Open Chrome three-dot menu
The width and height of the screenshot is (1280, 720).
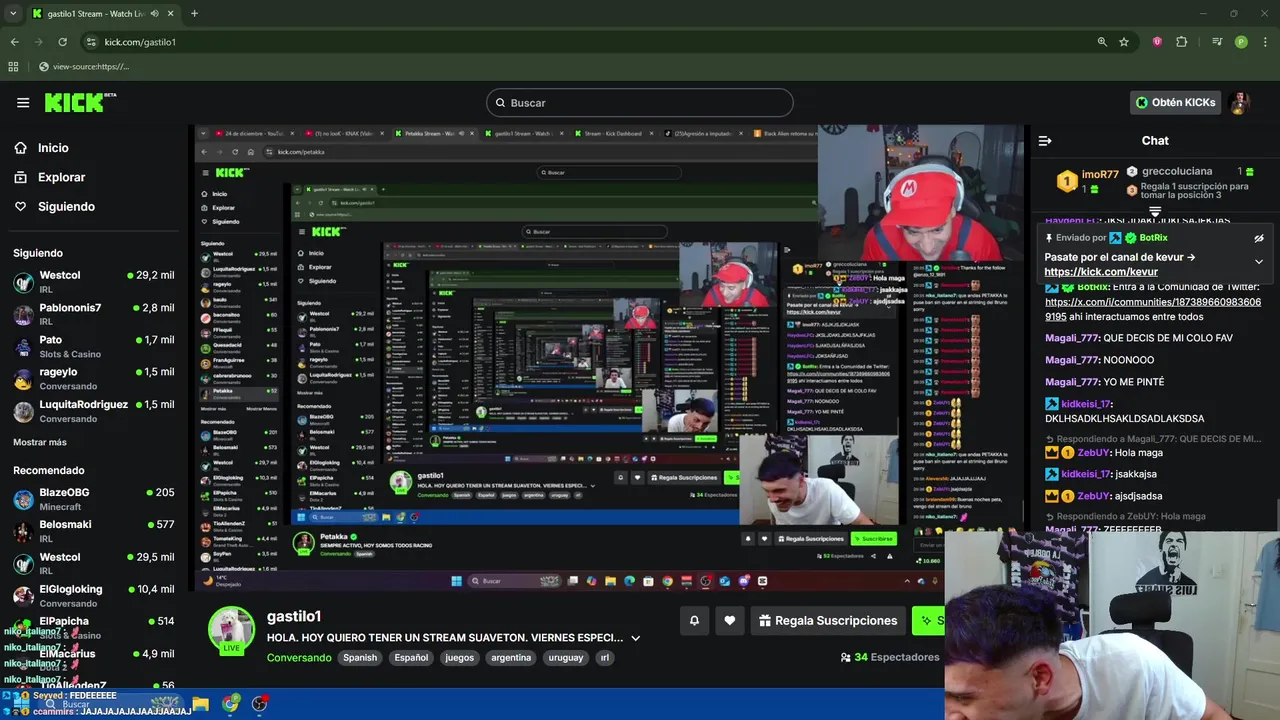coord(1265,42)
